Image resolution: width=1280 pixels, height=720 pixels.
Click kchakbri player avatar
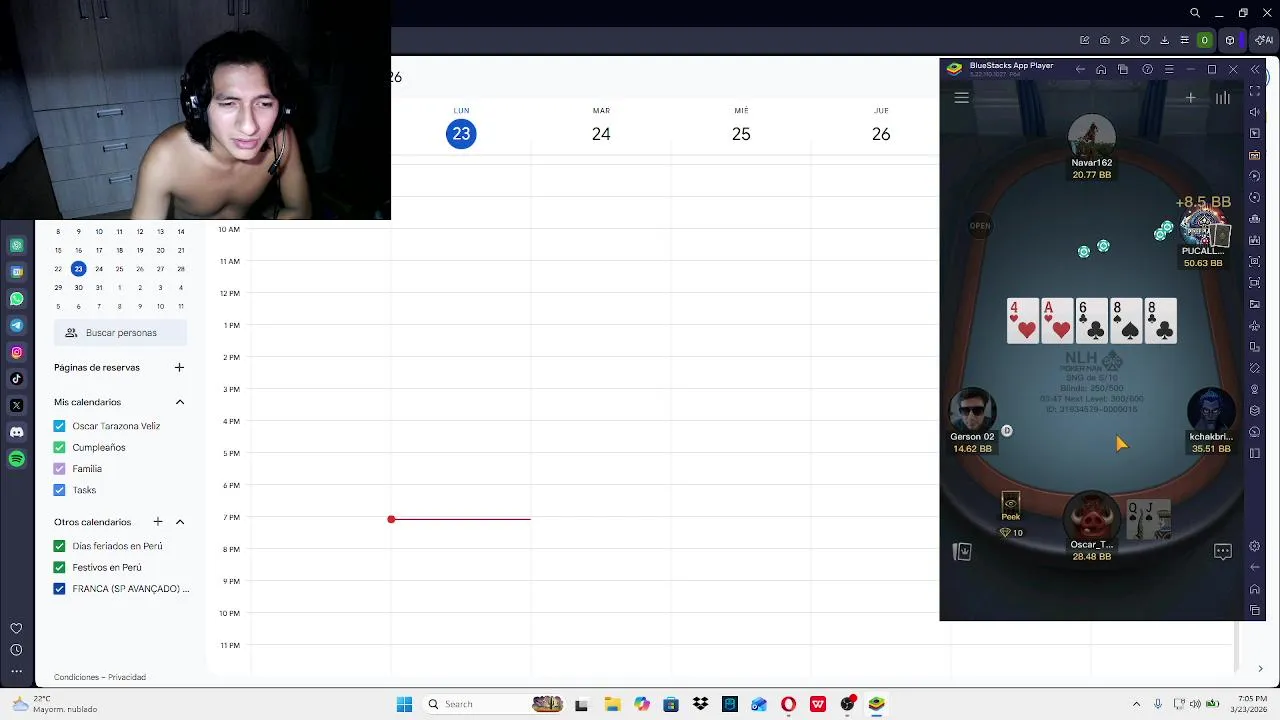pyautogui.click(x=1210, y=410)
